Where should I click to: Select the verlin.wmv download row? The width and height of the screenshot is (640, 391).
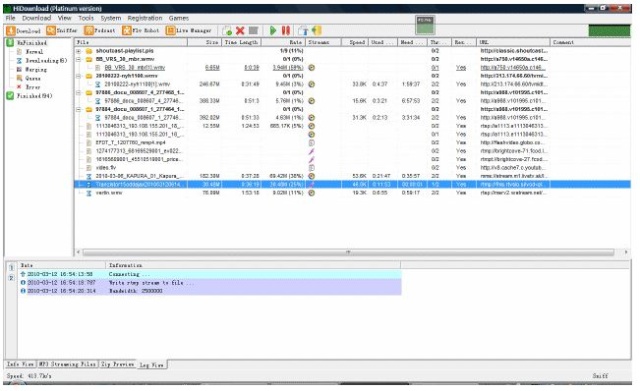point(353,193)
